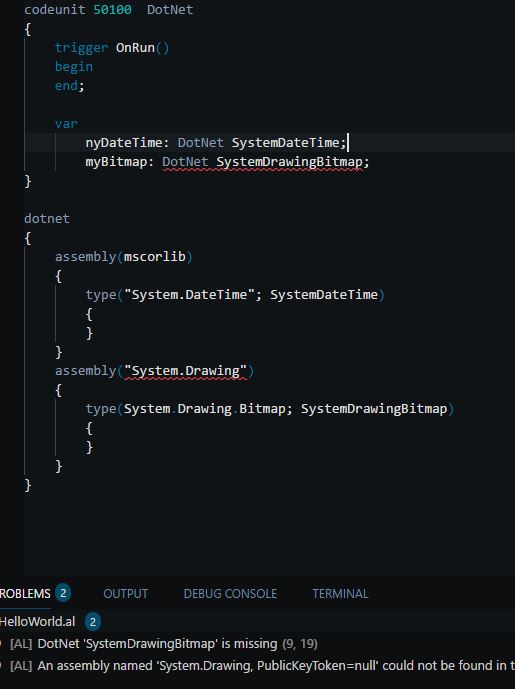Click the end keyword

[x=66, y=86]
